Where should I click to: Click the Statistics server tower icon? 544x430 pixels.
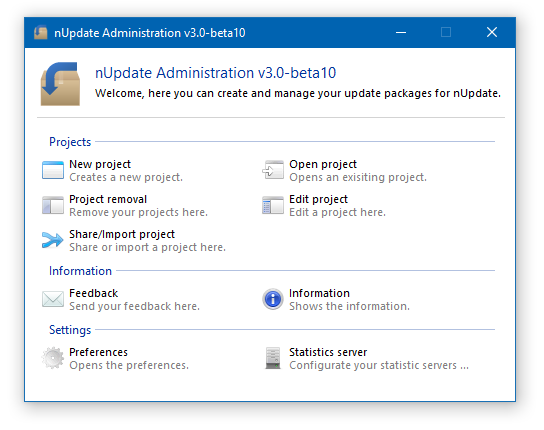click(273, 358)
